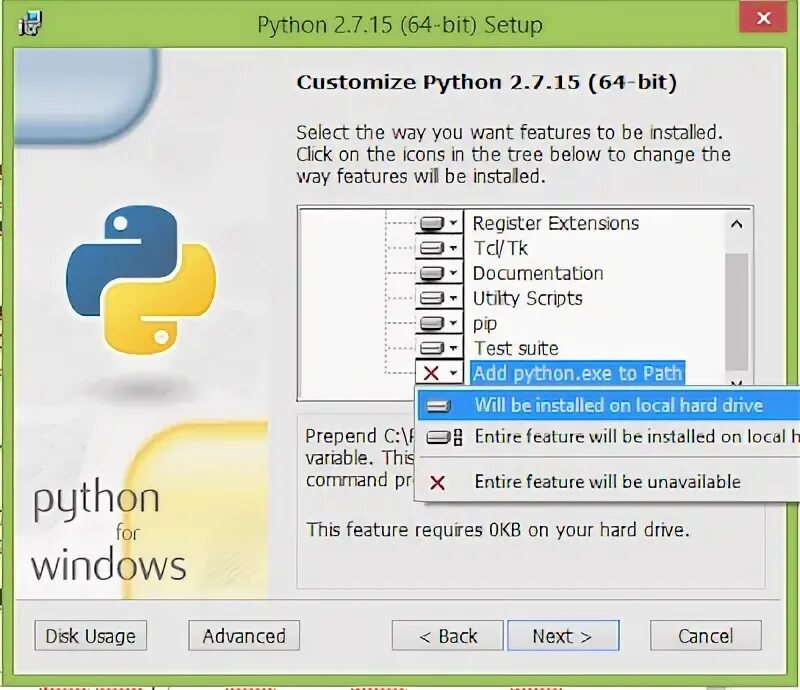The image size is (800, 690).
Task: Cancel the Python setup
Action: click(x=706, y=636)
